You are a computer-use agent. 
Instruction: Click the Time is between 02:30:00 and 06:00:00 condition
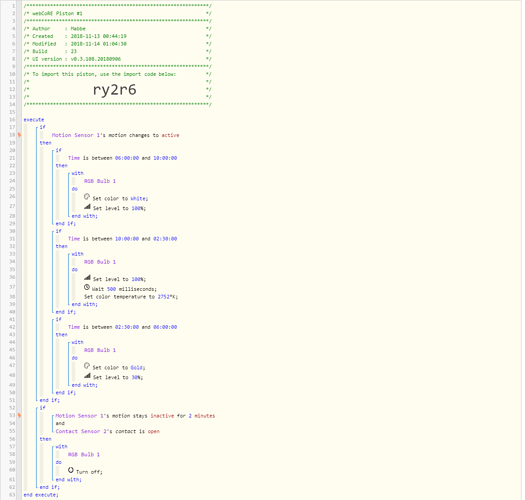tap(123, 327)
